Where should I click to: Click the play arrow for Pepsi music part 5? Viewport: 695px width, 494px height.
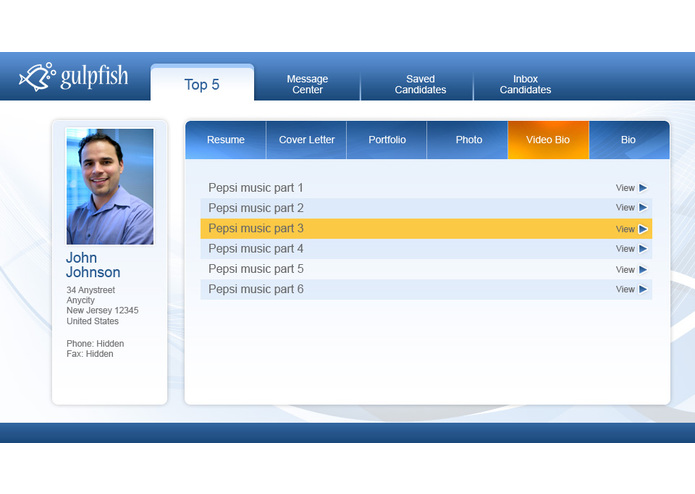point(643,269)
